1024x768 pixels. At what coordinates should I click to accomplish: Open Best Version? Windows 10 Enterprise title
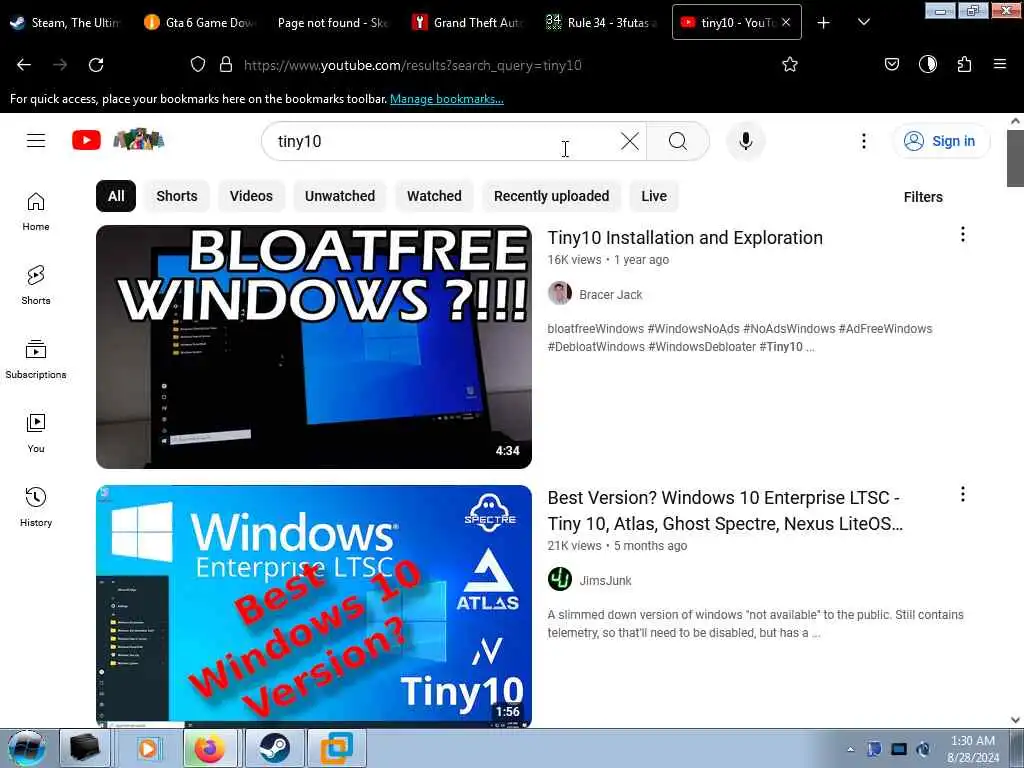(725, 511)
